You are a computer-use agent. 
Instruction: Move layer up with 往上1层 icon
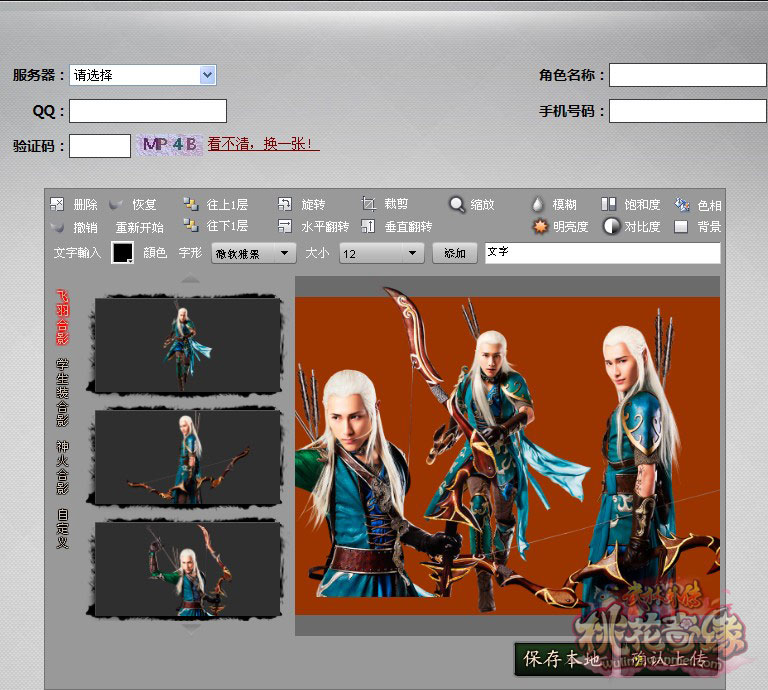point(191,204)
